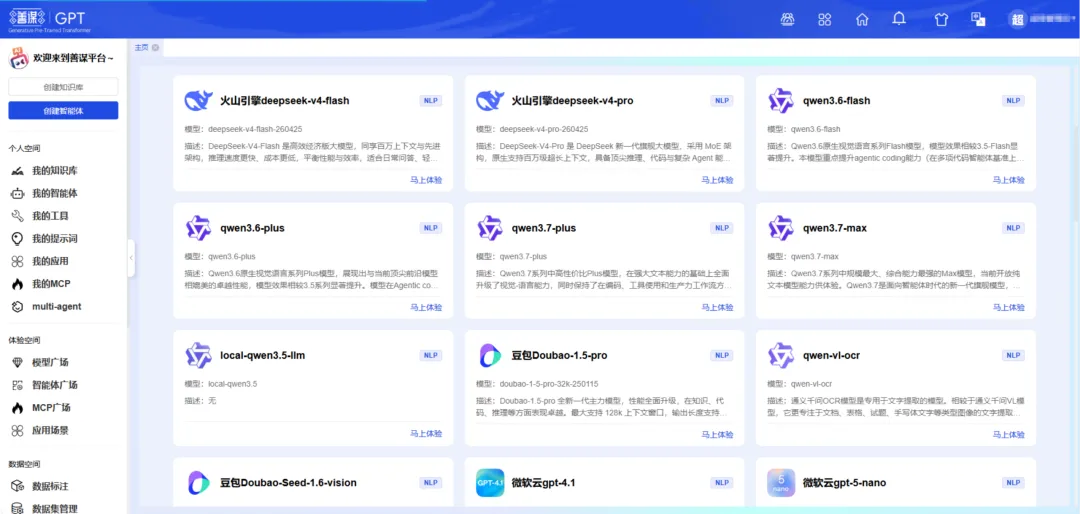This screenshot has height=514, width=1080.
Task: Click 我的提示词 lightbulb icon
Action: click(18, 239)
